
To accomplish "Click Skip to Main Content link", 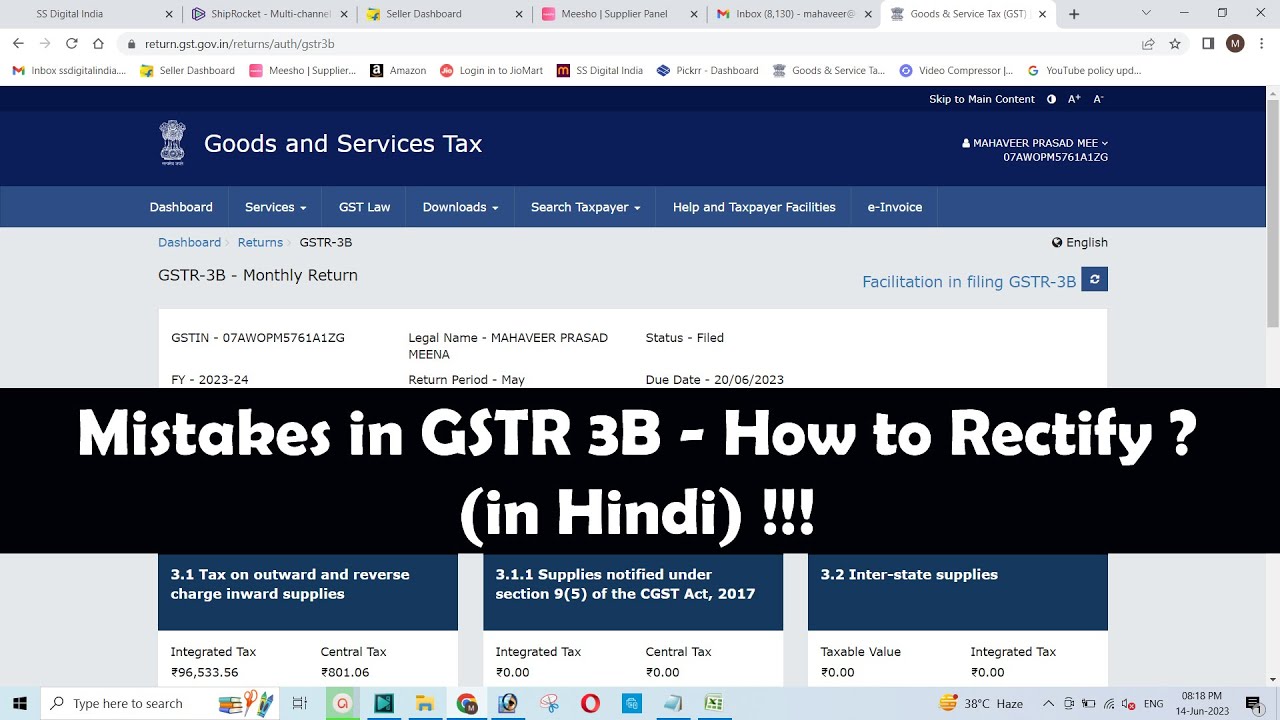I will pos(981,99).
